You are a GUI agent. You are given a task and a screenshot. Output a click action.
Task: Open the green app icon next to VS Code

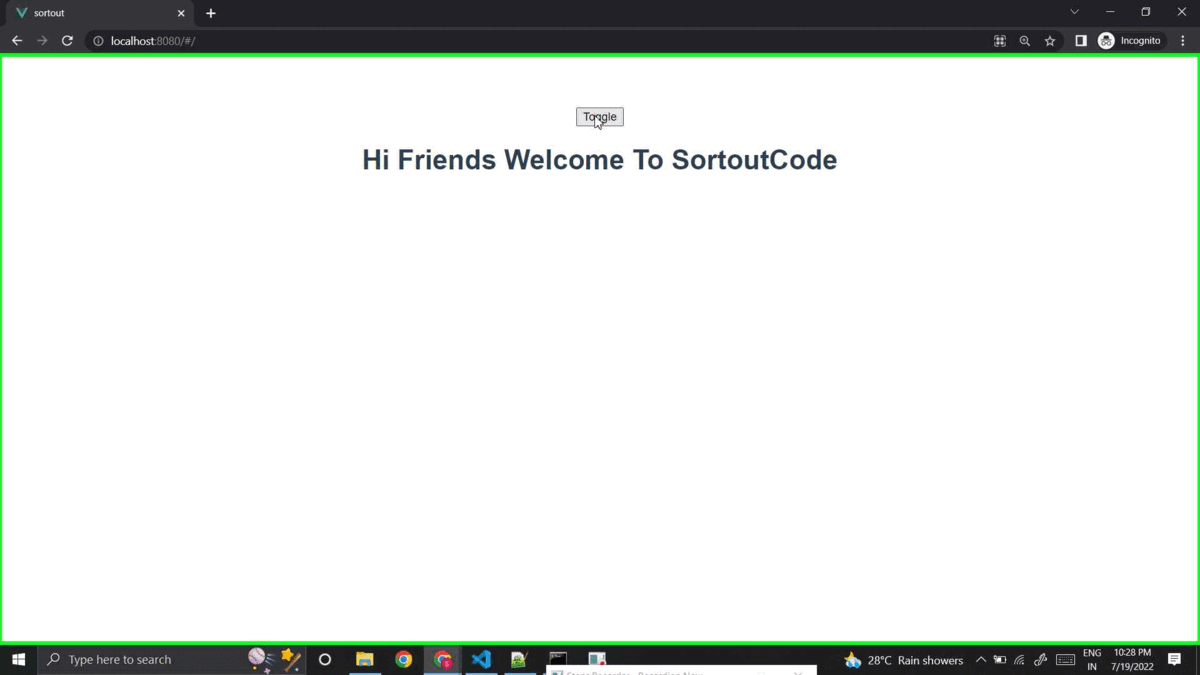point(519,660)
